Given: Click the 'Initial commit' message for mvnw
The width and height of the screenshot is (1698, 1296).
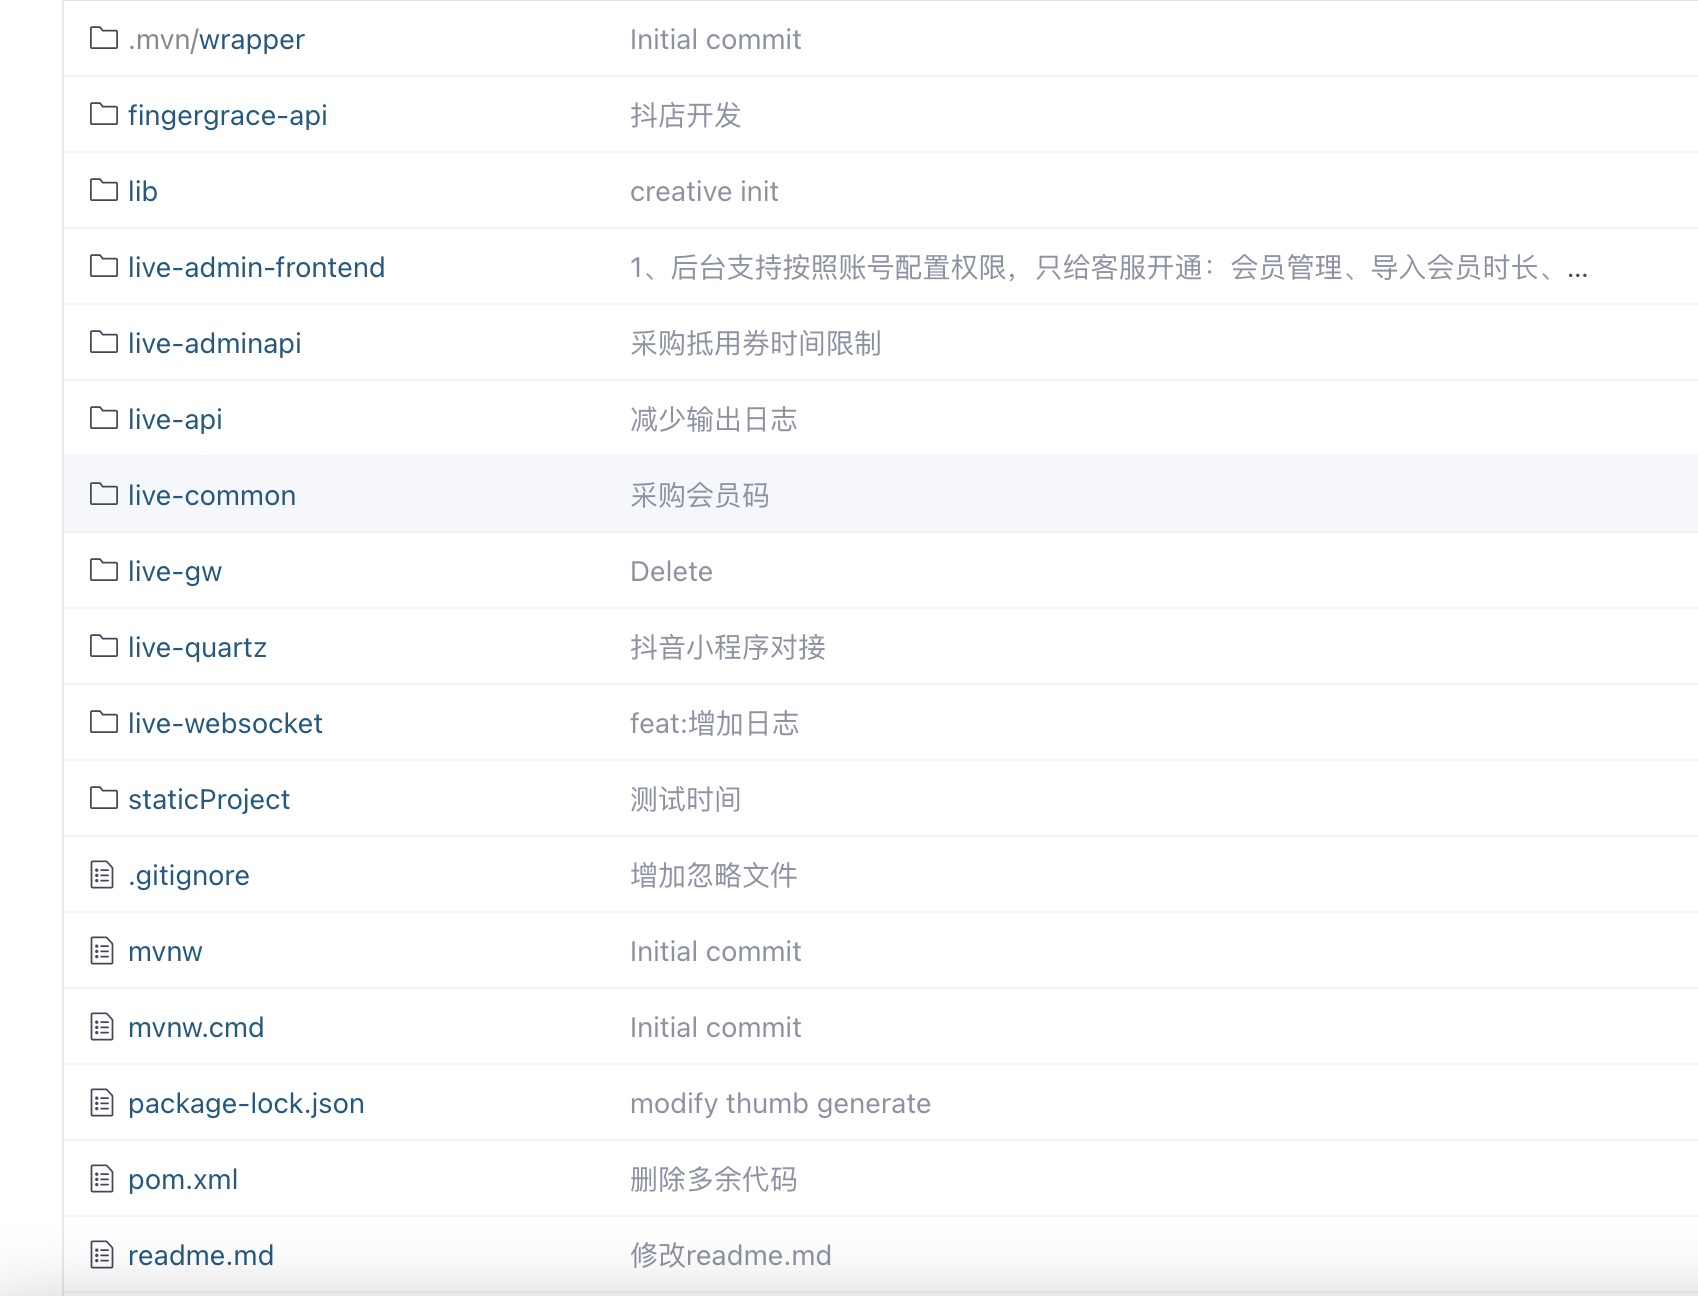Looking at the screenshot, I should pos(715,952).
